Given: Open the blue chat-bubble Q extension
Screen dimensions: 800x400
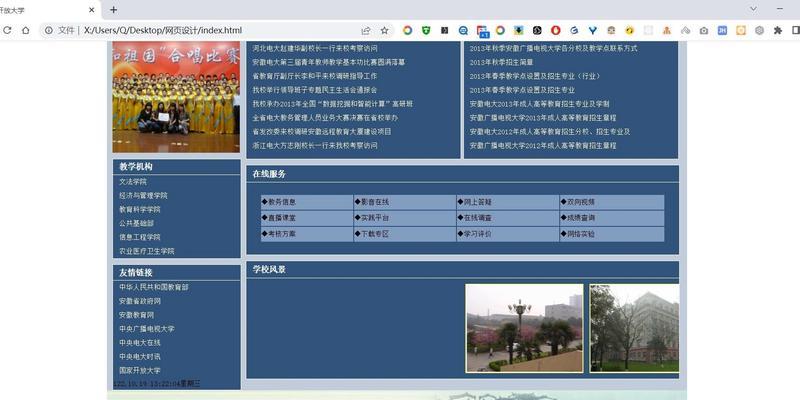Looking at the screenshot, I should click(463, 31).
